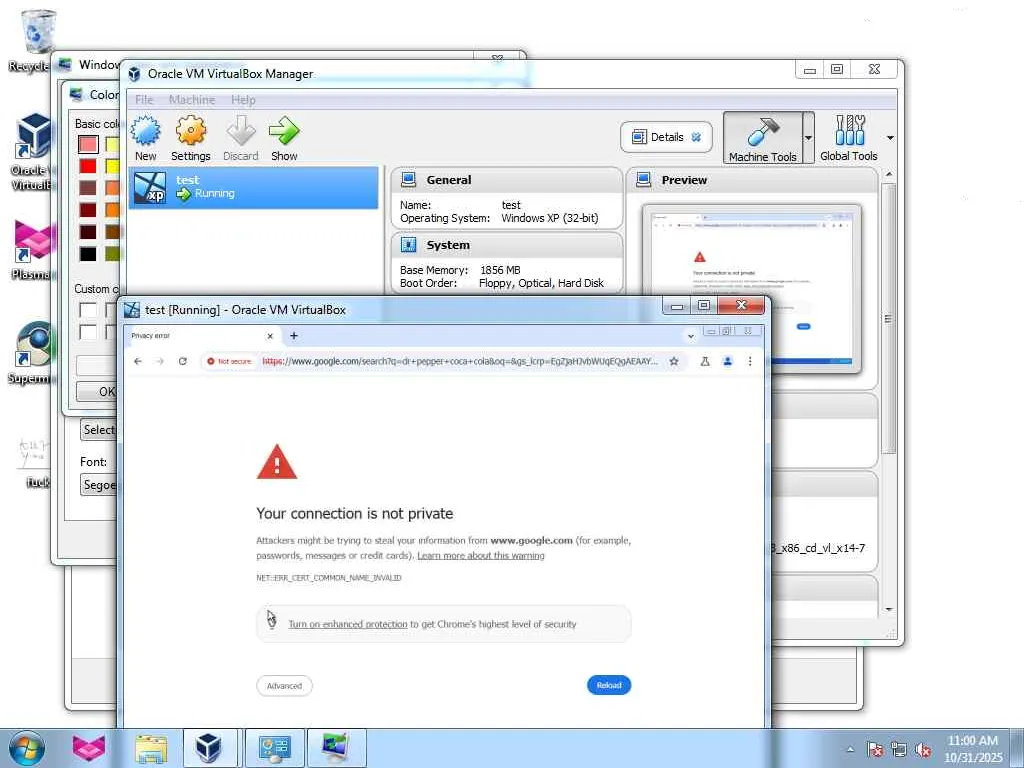Click NET::ERR_CERT_COMMON_NAME_INVALID error code
The height and width of the screenshot is (768, 1024).
pos(328,578)
